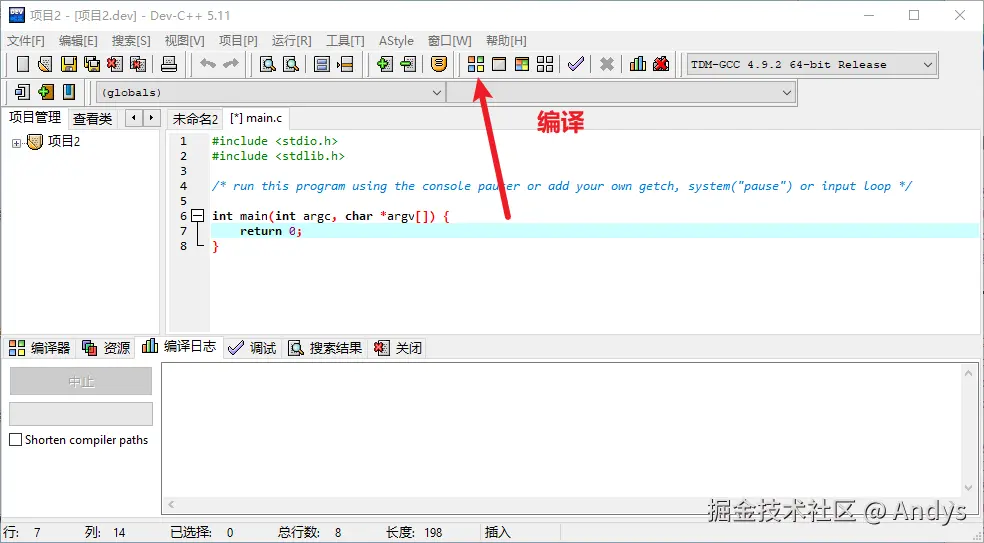The width and height of the screenshot is (984, 543).
Task: Click the Save All files icon
Action: 92,64
